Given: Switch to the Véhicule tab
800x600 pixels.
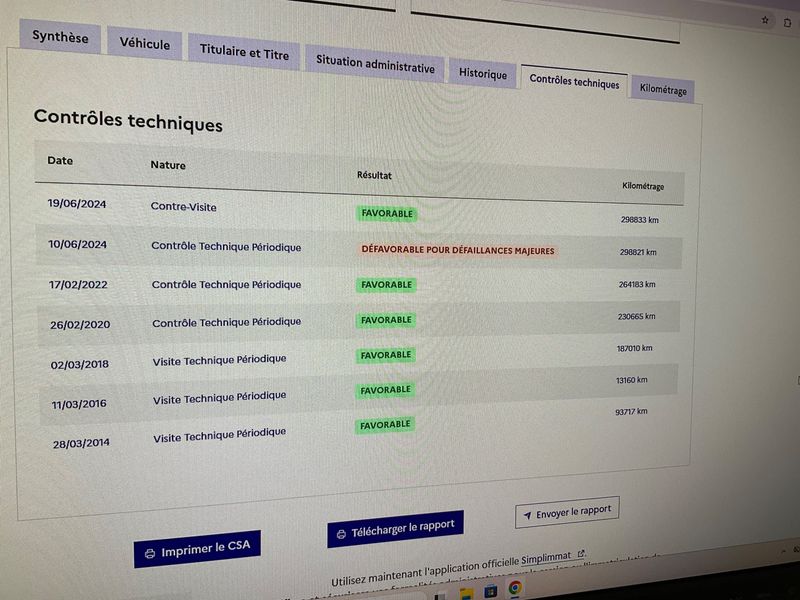Looking at the screenshot, I should 144,43.
